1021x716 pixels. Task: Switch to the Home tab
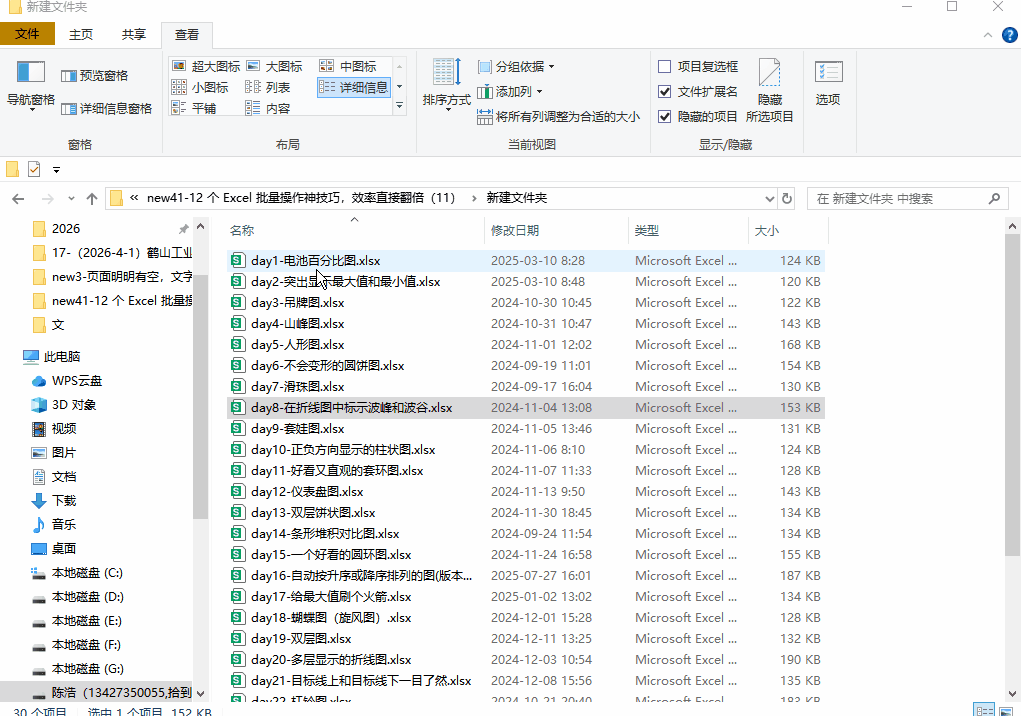coord(81,34)
